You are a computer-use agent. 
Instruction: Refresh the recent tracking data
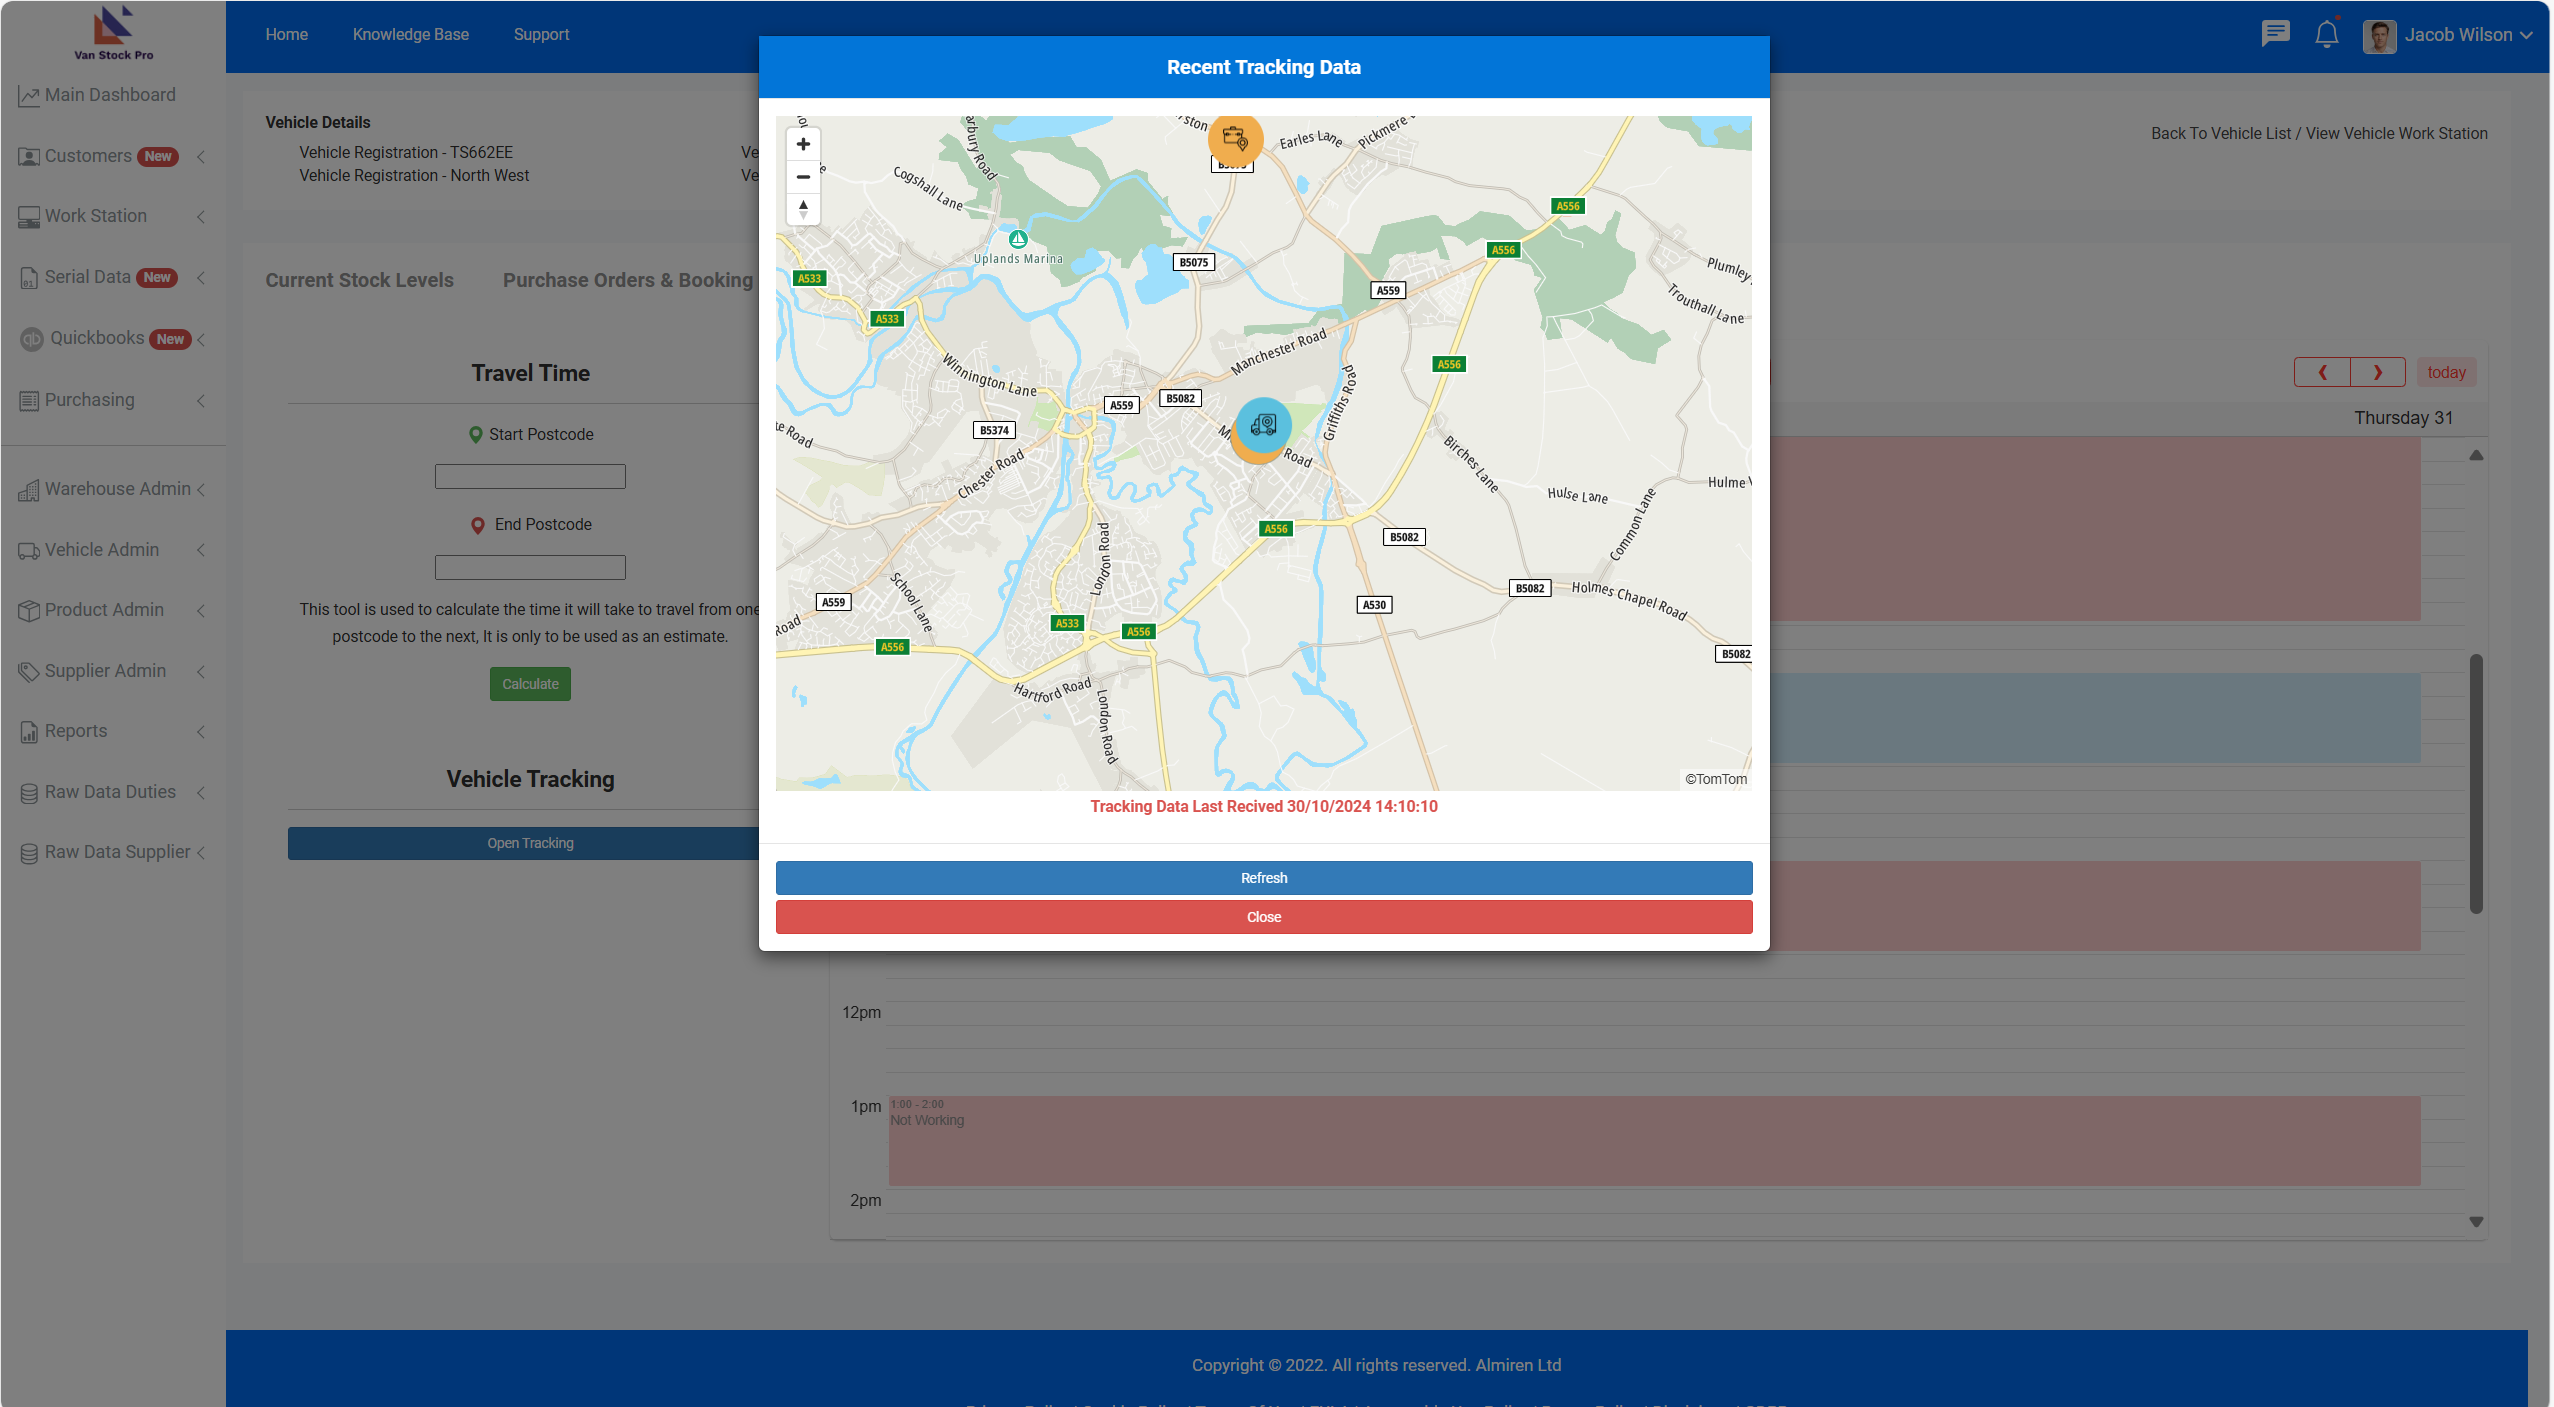click(1264, 878)
